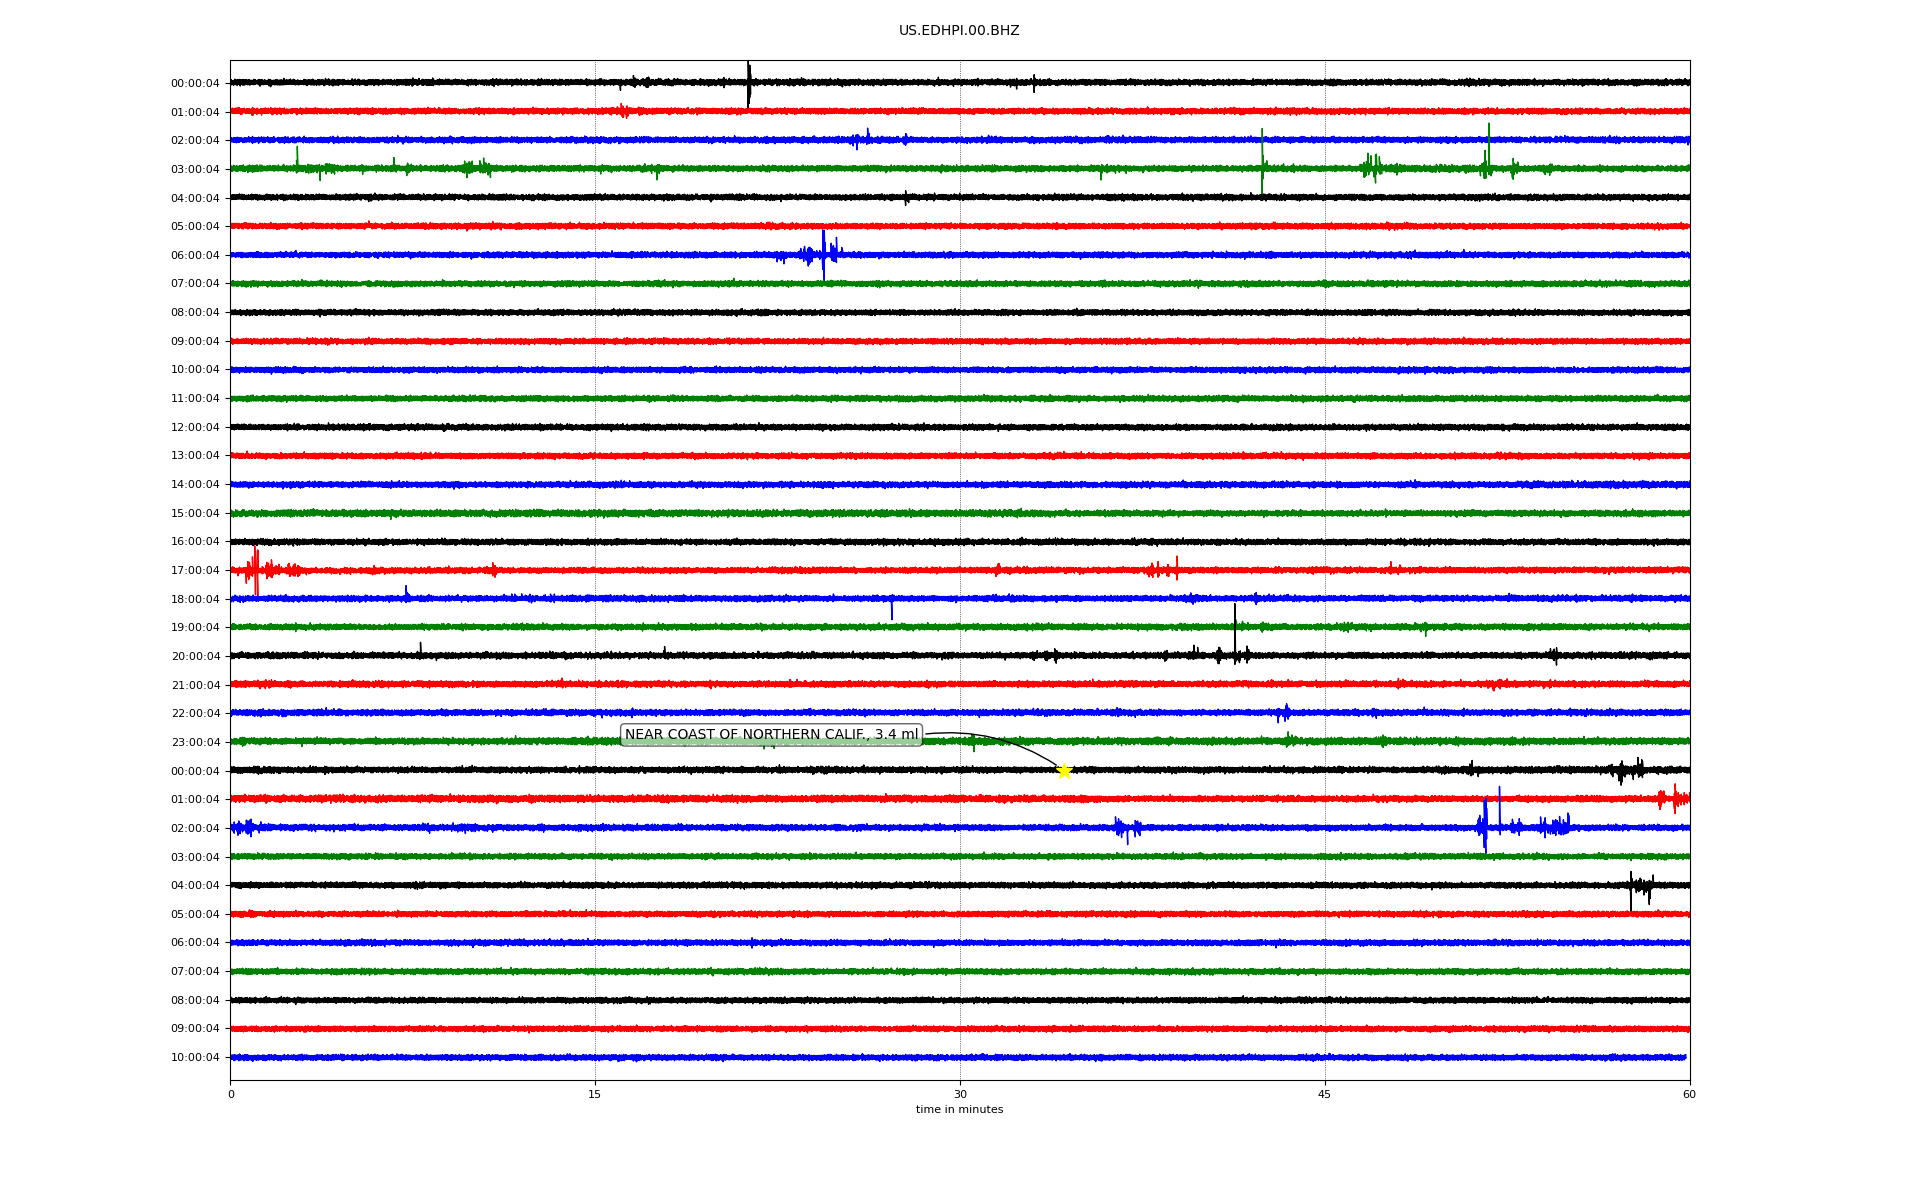Viewport: 1920px width, 1200px height.
Task: Click the tall green spike on 03:00:04 trace
Action: coord(1262,160)
